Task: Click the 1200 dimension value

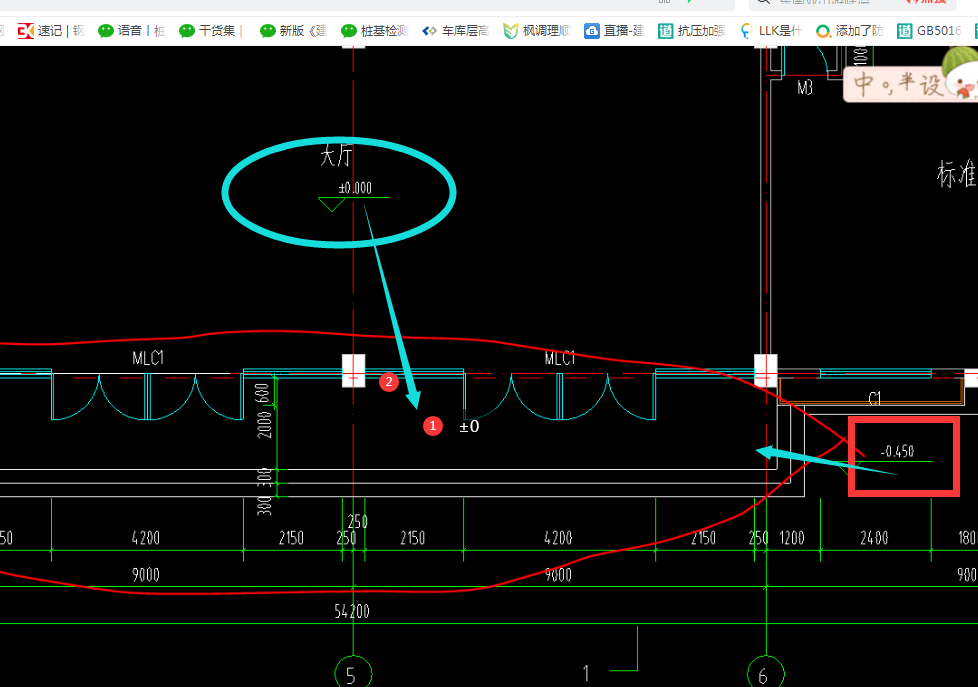Action: [792, 538]
